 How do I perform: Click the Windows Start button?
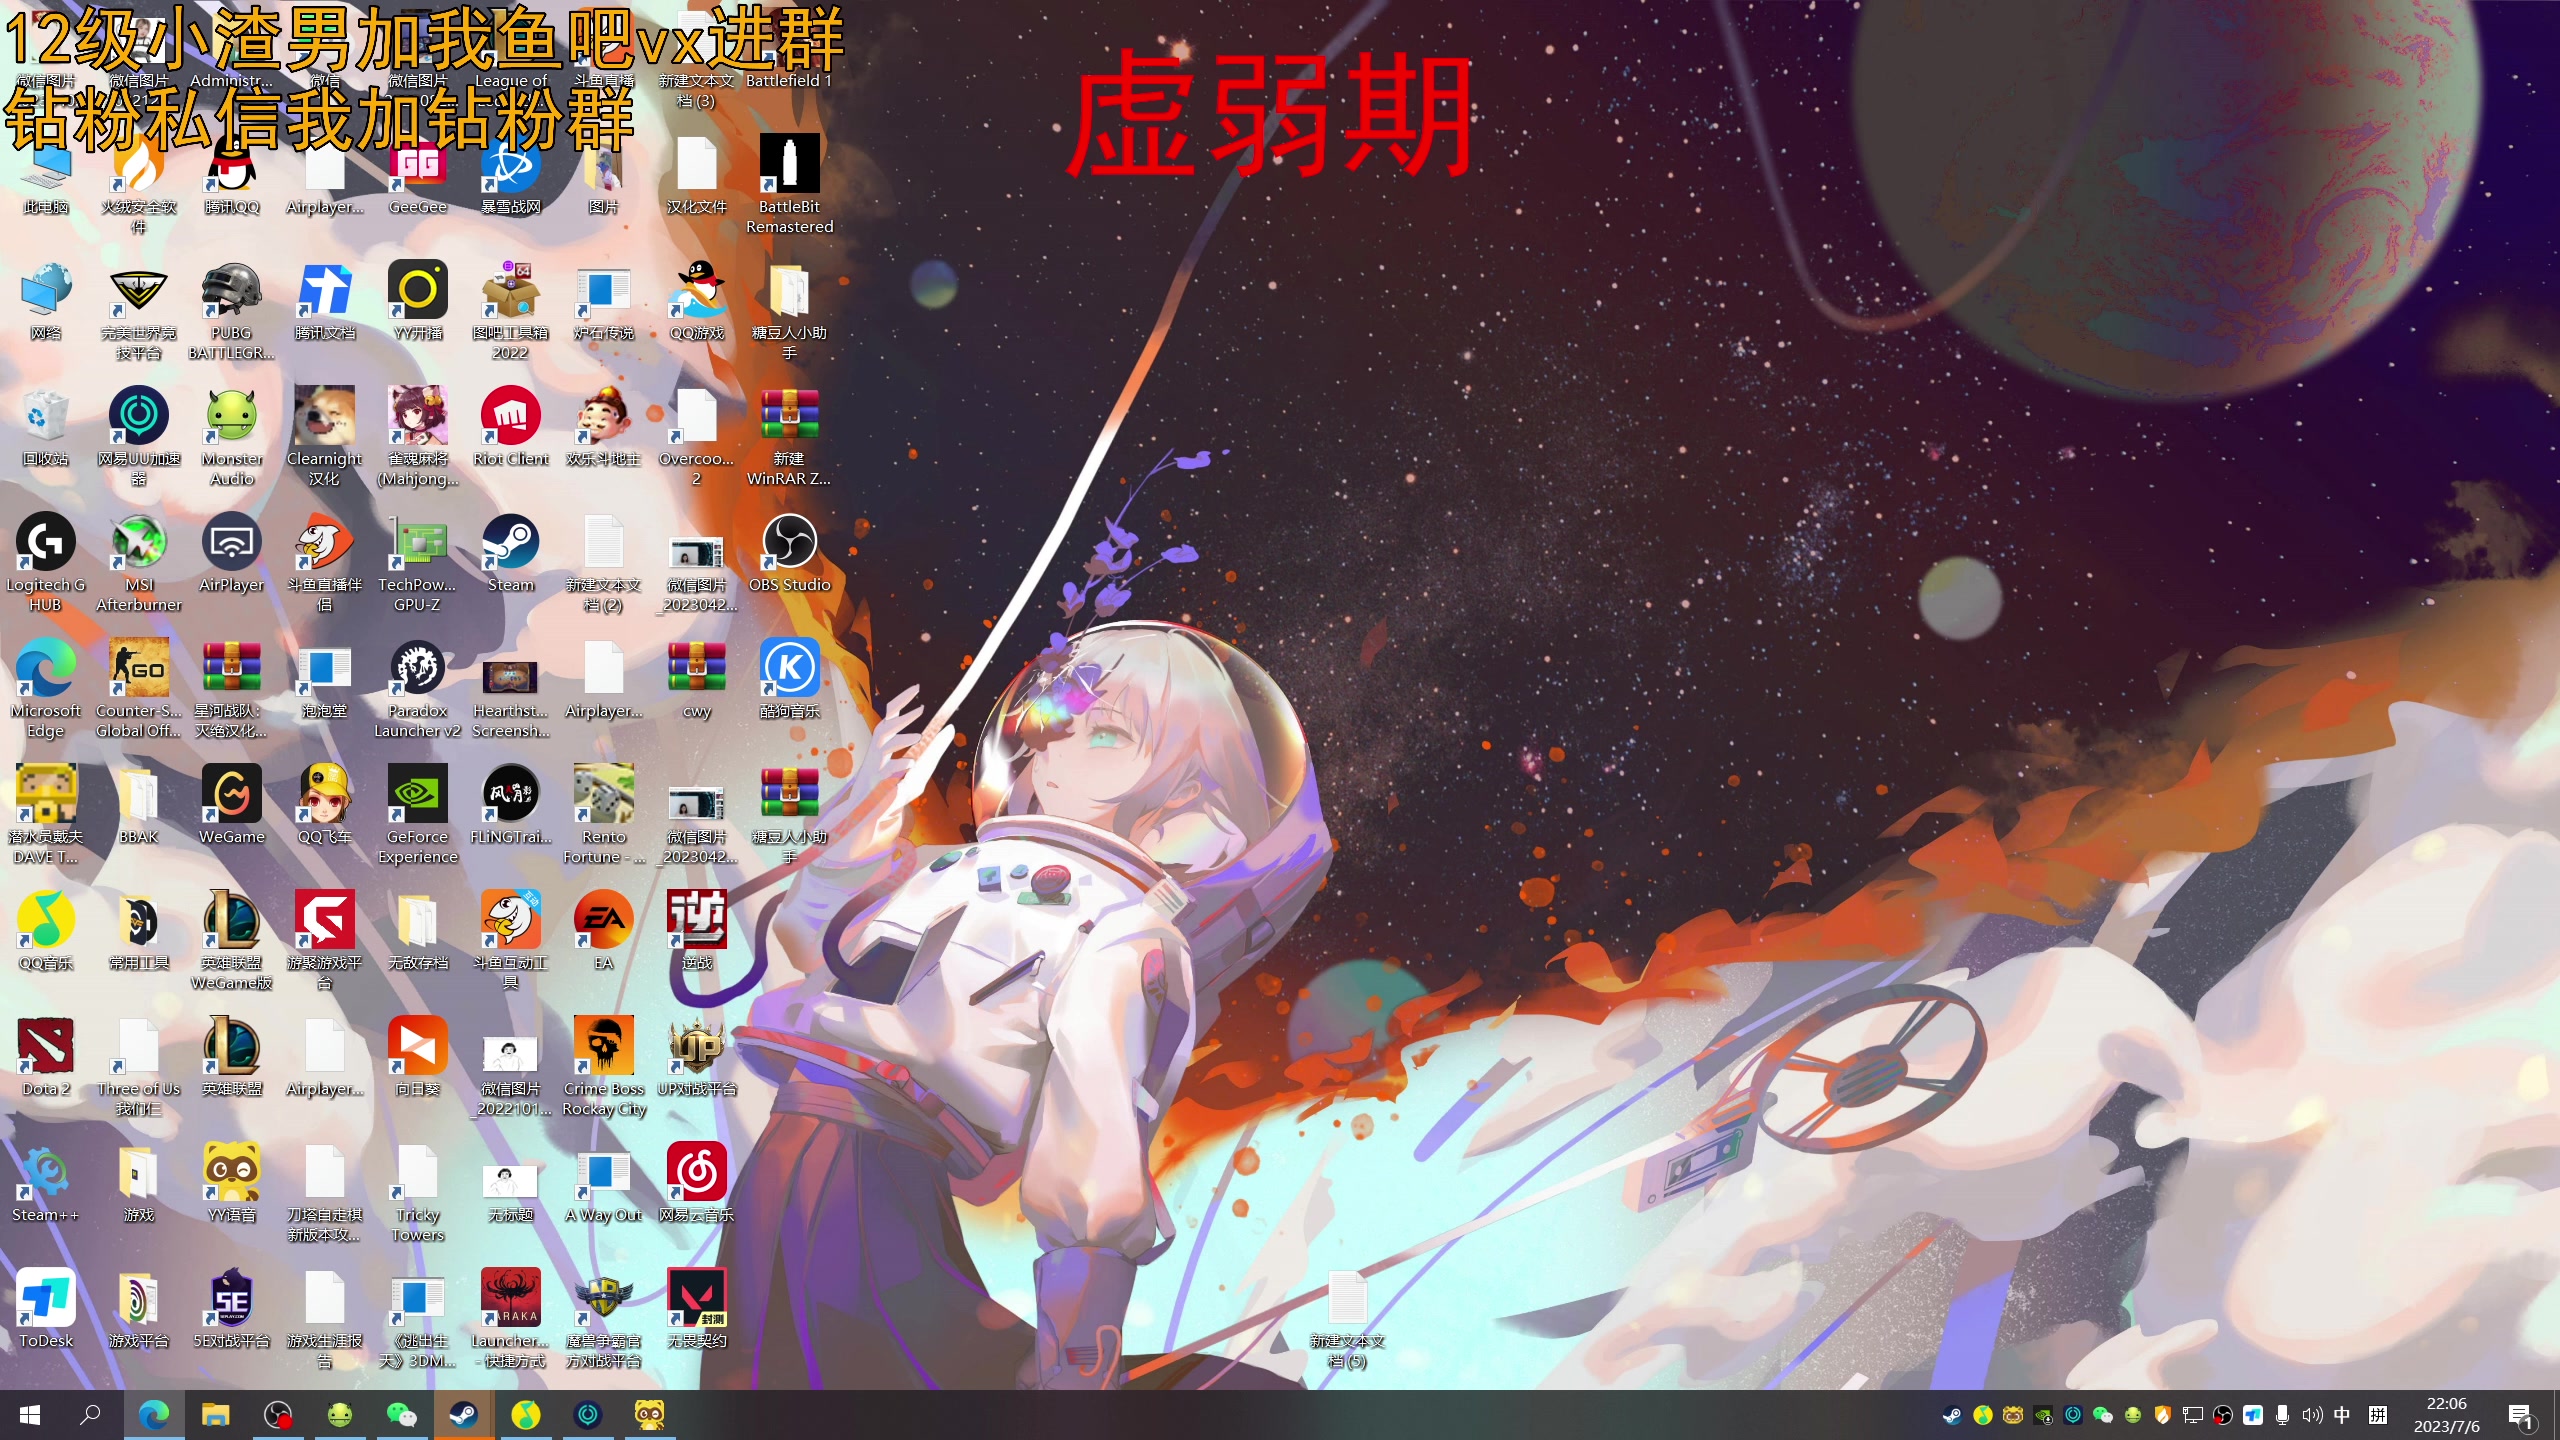(30, 1415)
